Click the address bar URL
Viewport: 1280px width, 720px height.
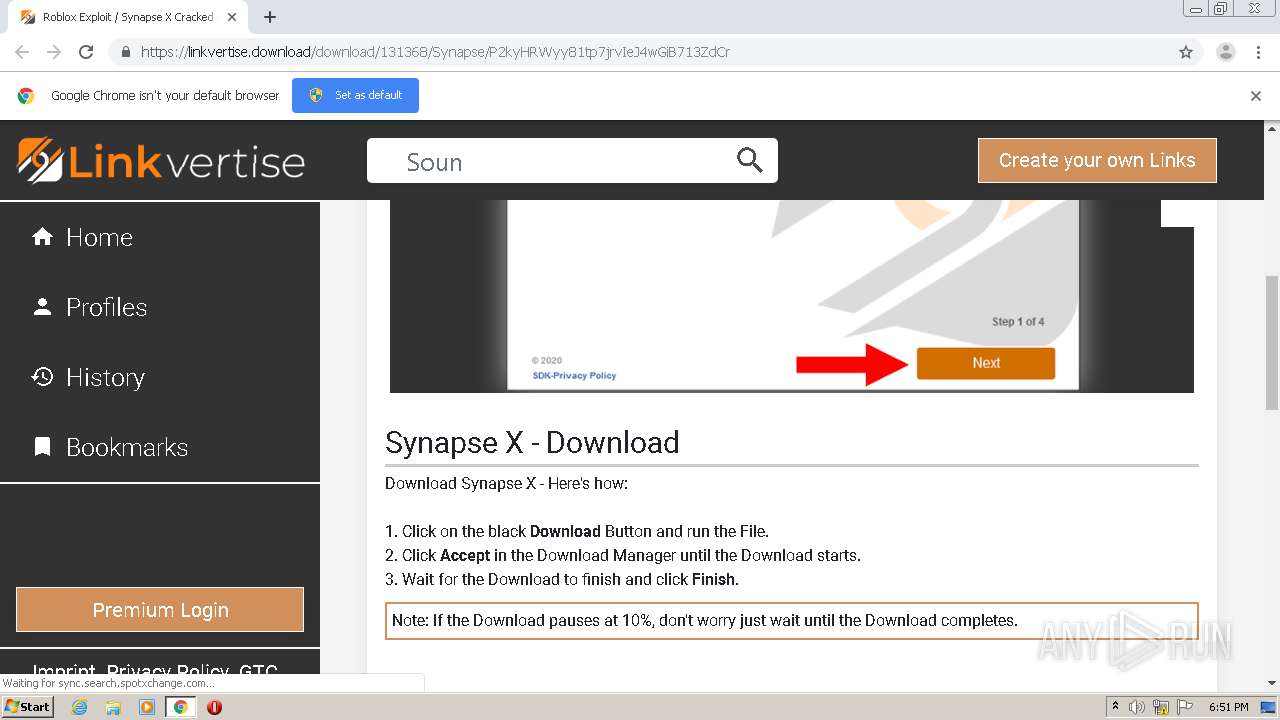(435, 52)
